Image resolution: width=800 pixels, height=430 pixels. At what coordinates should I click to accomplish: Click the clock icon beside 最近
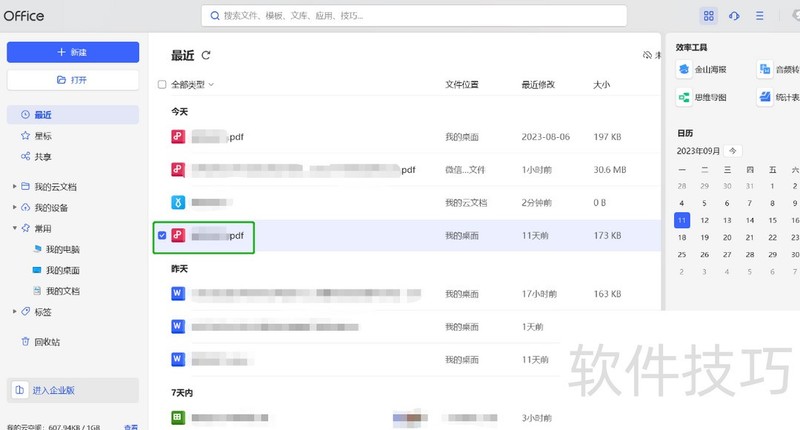point(25,114)
